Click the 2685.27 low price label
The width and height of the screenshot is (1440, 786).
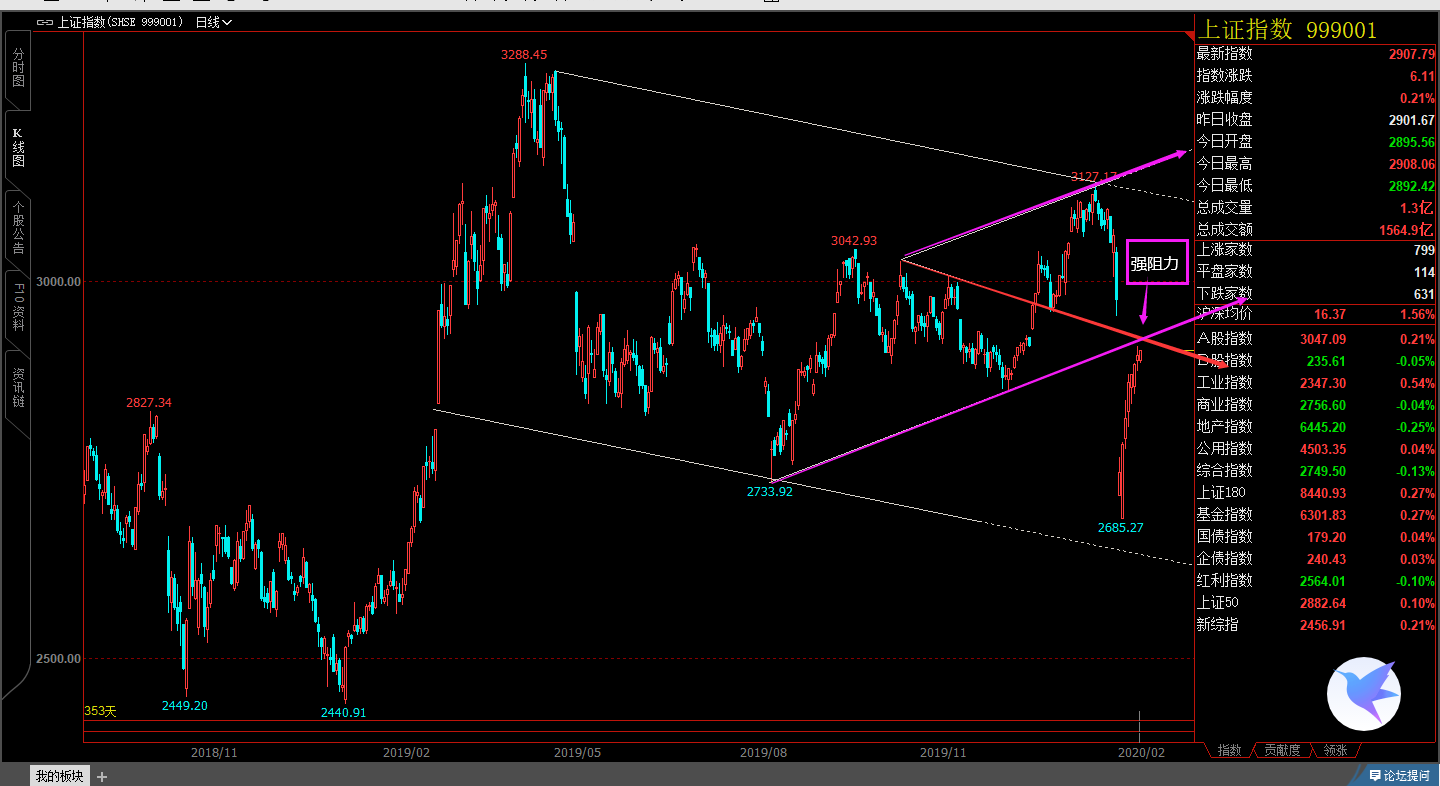pyautogui.click(x=1120, y=527)
